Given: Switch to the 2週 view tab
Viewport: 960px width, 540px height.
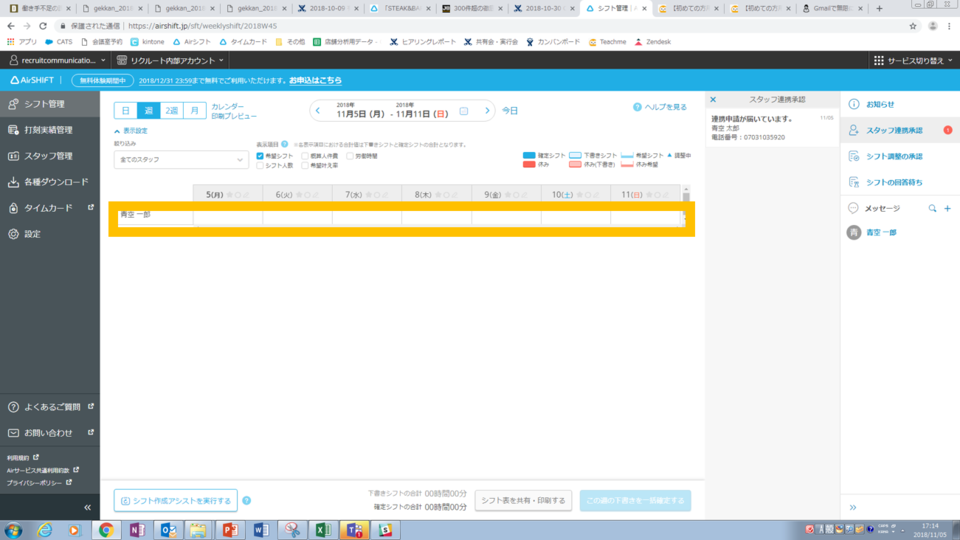Looking at the screenshot, I should pyautogui.click(x=172, y=110).
